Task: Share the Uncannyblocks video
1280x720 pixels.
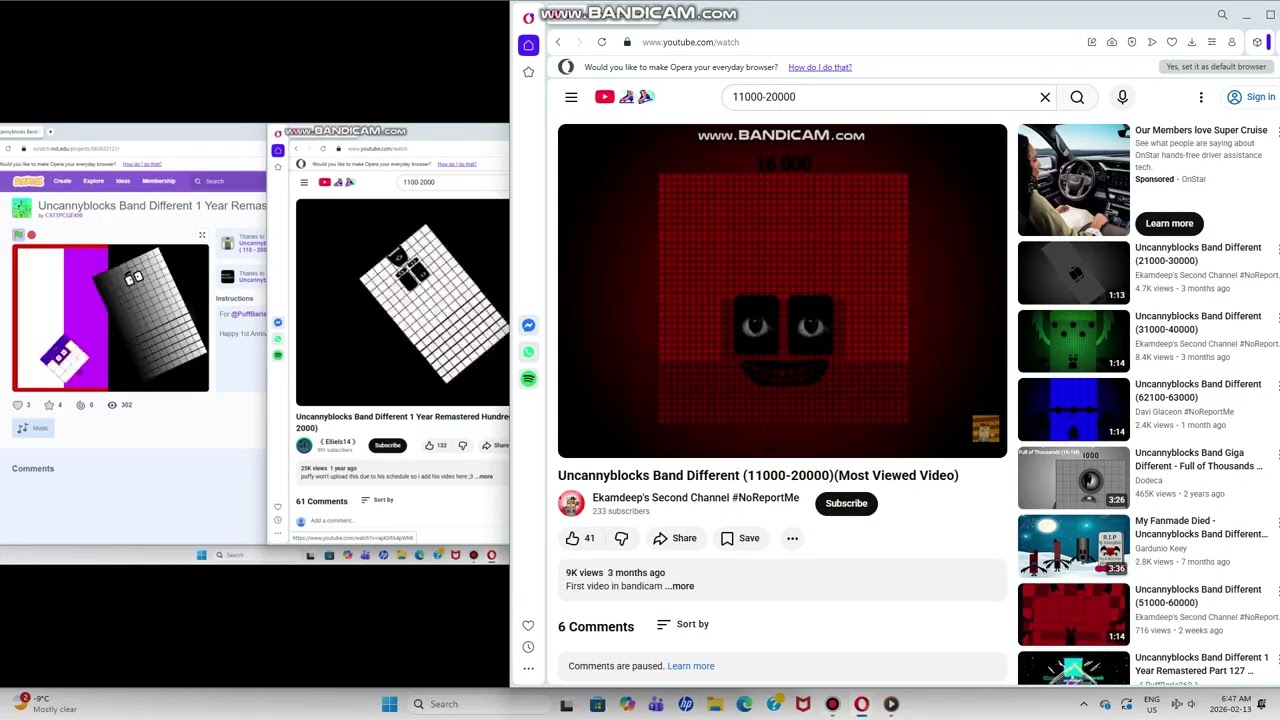Action: pyautogui.click(x=675, y=538)
